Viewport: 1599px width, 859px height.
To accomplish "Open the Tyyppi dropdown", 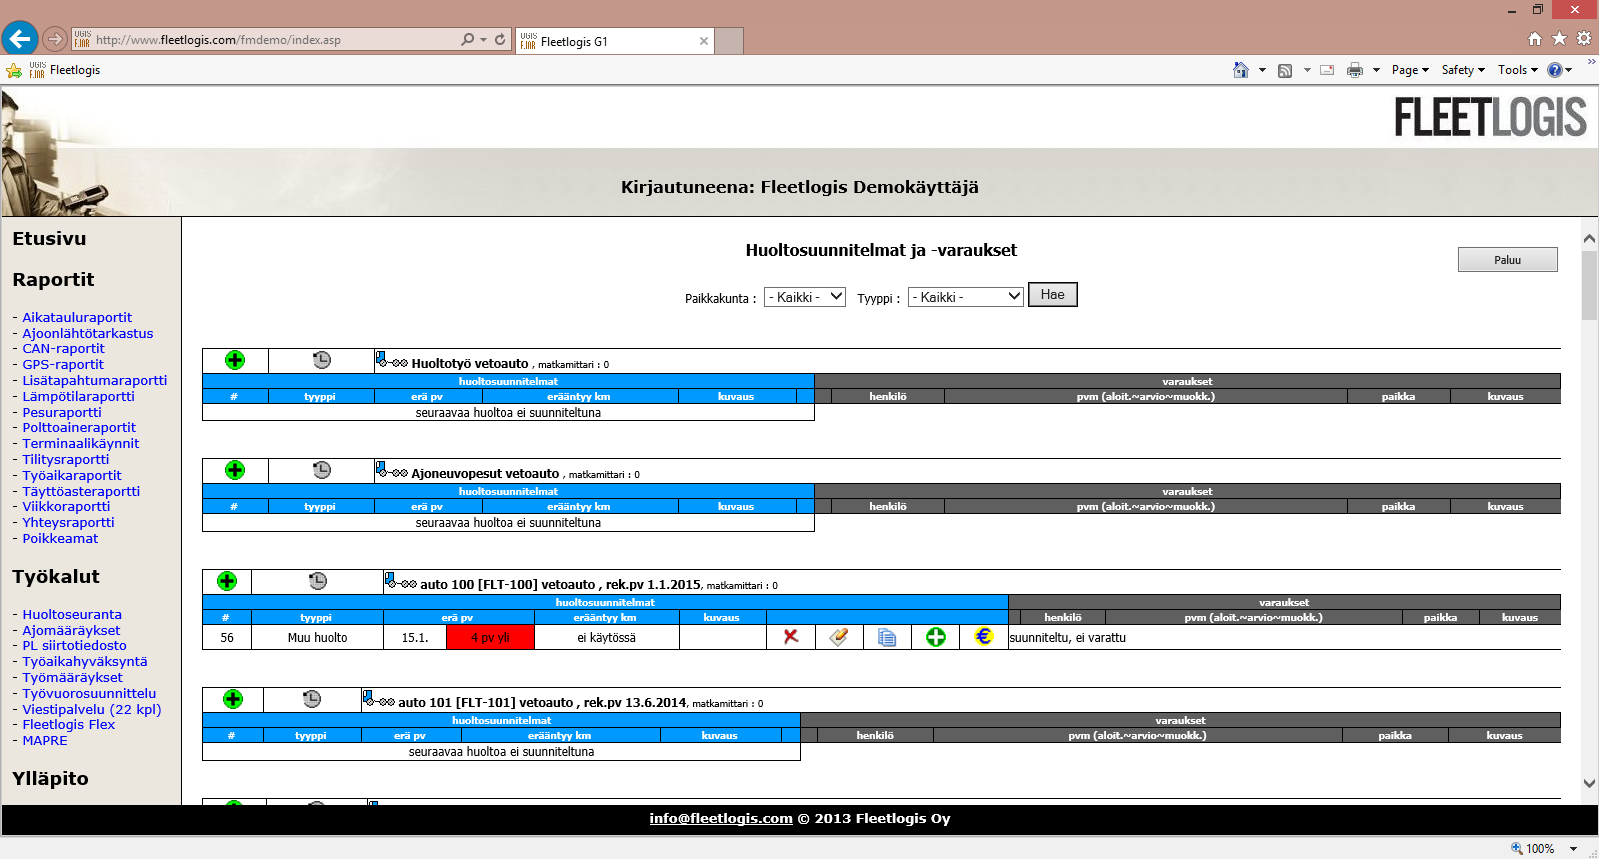I will (x=965, y=297).
